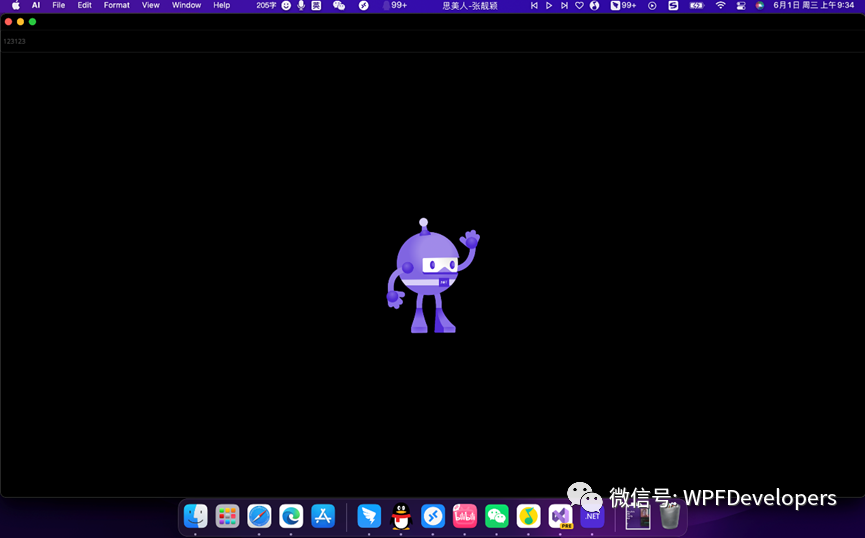Open the App Store dock icon
Screen dimensions: 865x538
click(x=323, y=516)
